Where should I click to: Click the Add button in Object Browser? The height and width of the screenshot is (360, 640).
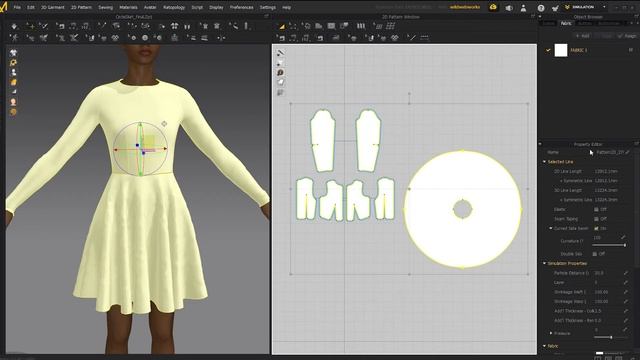(582, 36)
